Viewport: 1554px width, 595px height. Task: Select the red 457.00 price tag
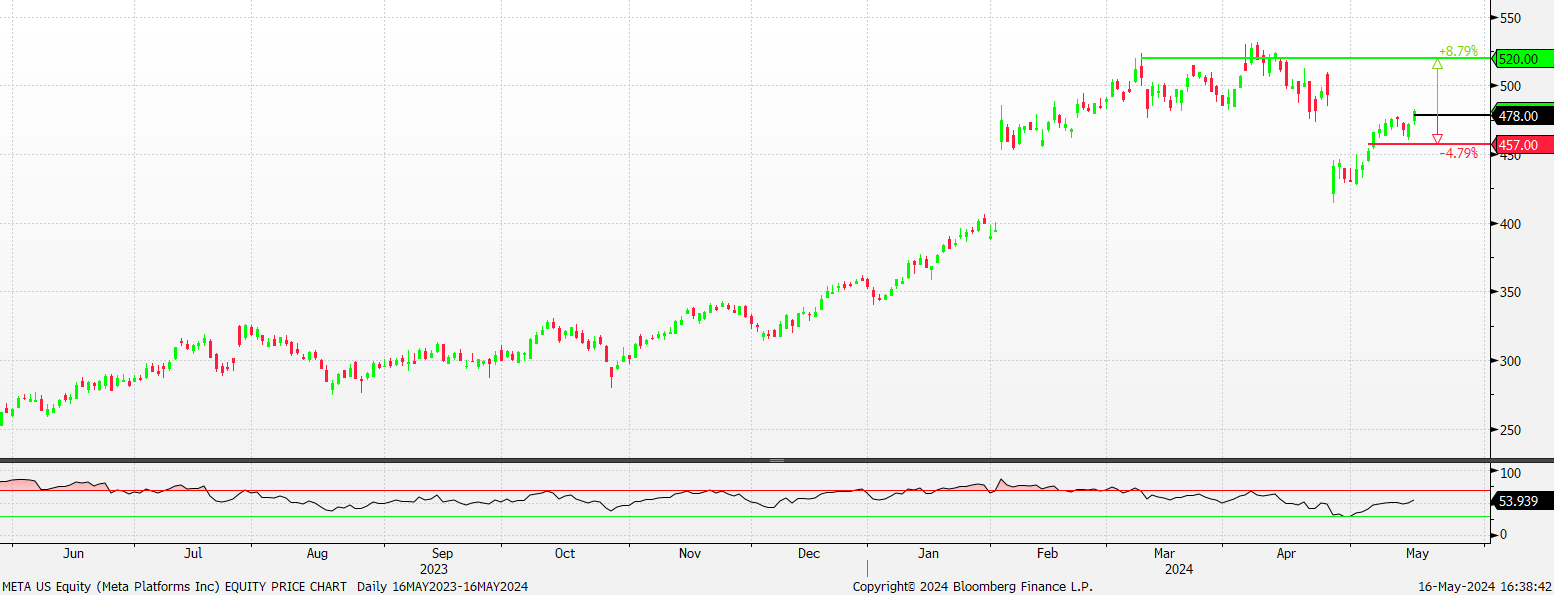point(1519,145)
